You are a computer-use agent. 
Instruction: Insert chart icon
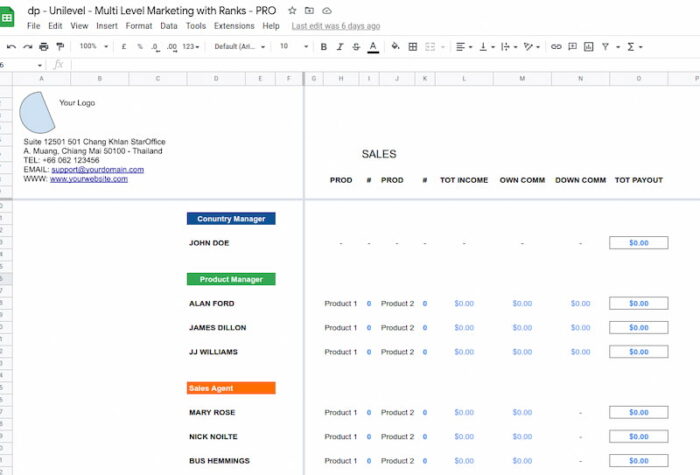click(589, 46)
